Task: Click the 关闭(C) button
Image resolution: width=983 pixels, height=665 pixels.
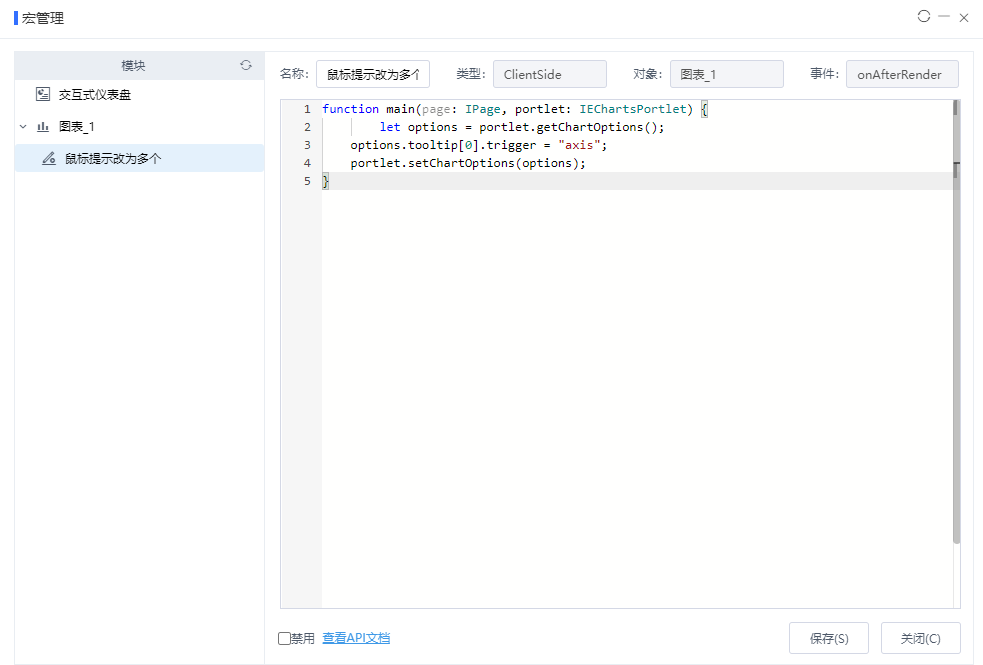Action: tap(920, 638)
